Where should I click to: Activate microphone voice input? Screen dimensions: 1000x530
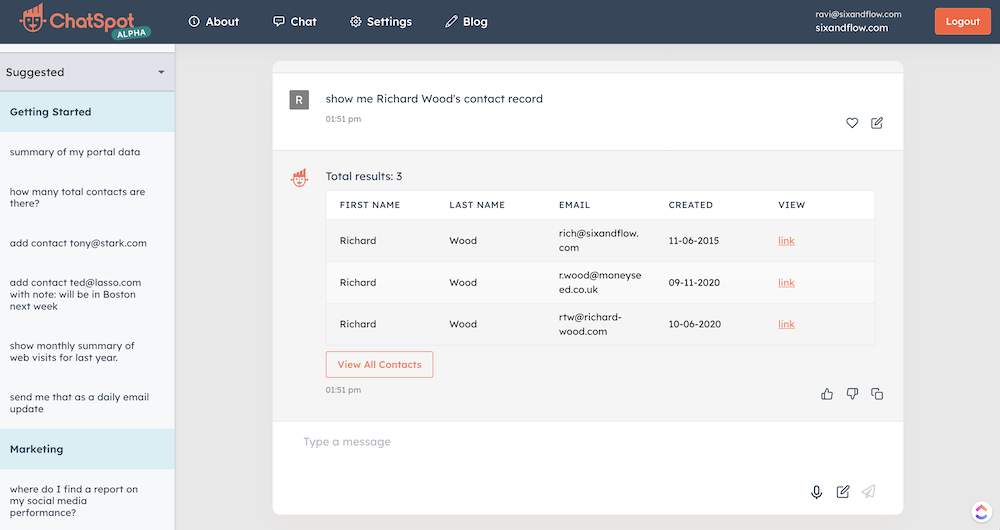tap(816, 492)
